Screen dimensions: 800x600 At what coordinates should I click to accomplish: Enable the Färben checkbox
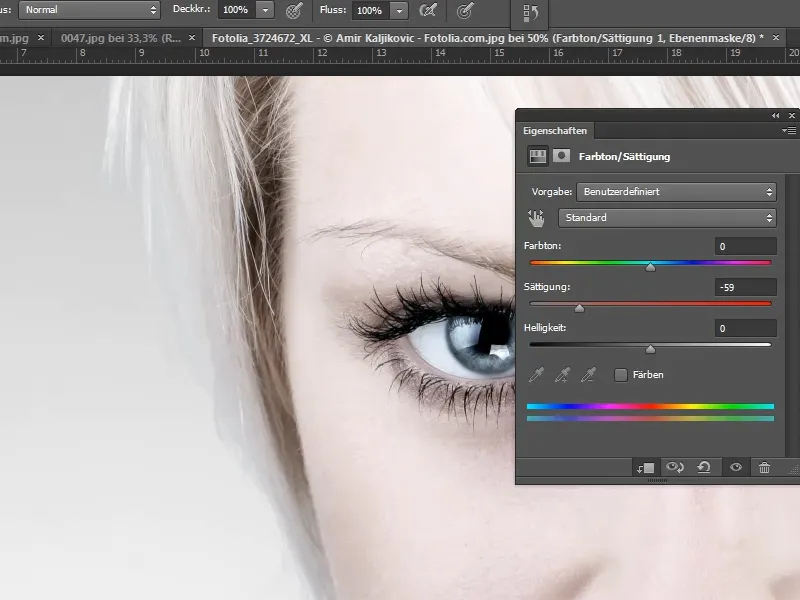pos(621,375)
